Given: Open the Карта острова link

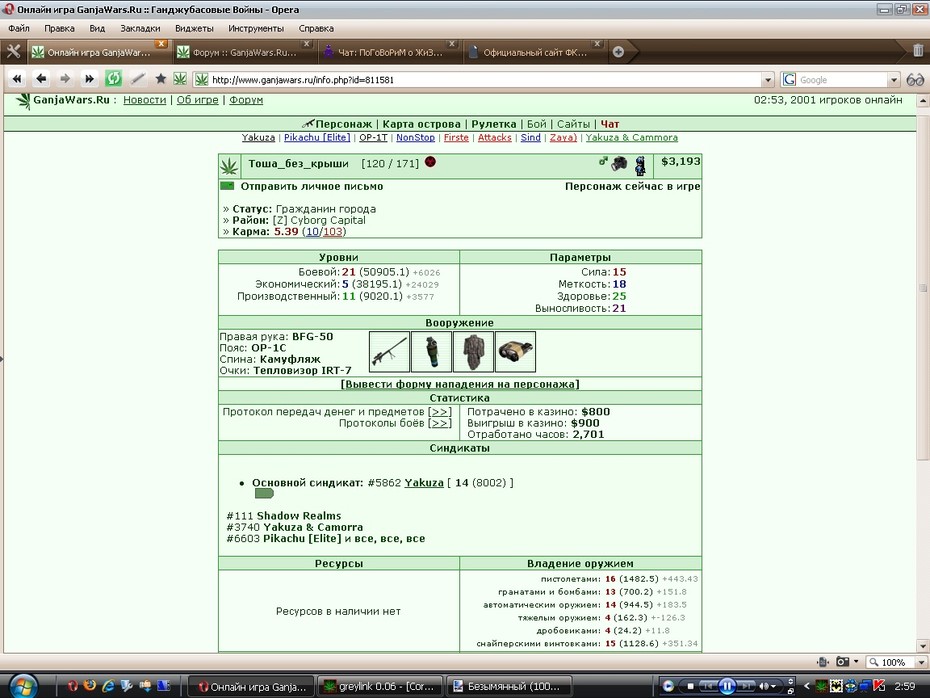Looking at the screenshot, I should click(x=421, y=124).
